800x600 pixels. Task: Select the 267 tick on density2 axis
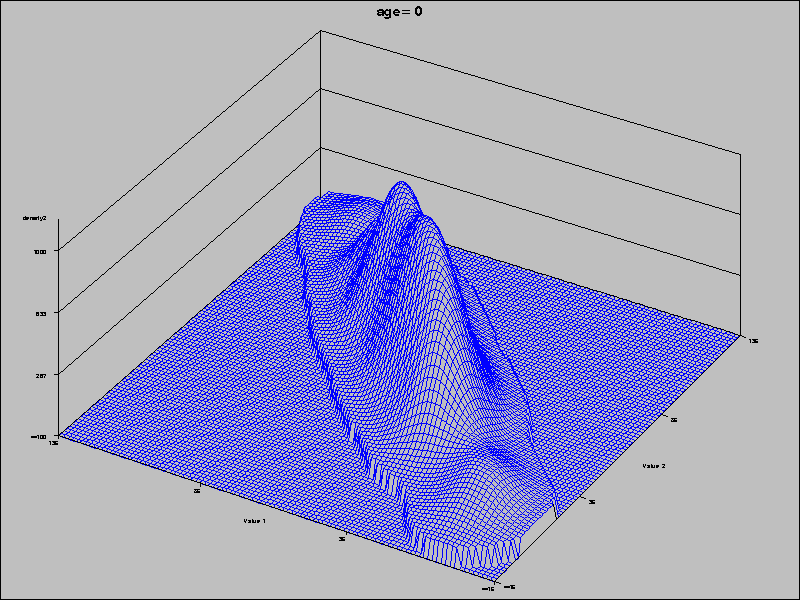pos(41,375)
